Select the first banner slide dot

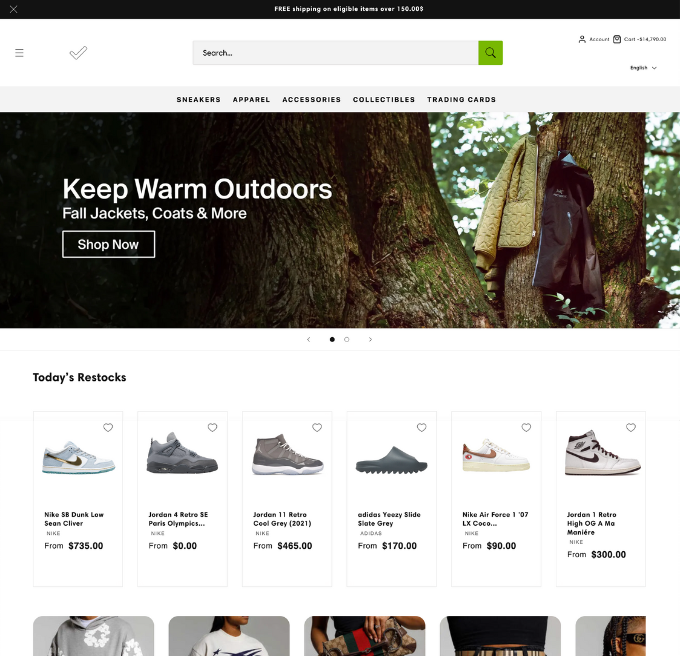332,339
